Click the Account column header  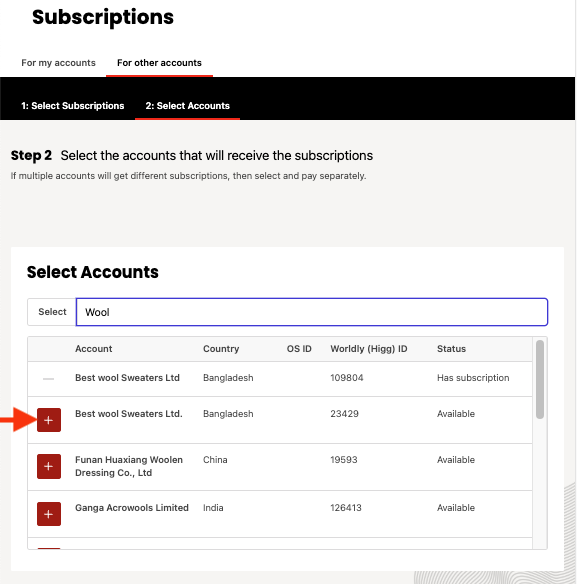[x=93, y=349]
